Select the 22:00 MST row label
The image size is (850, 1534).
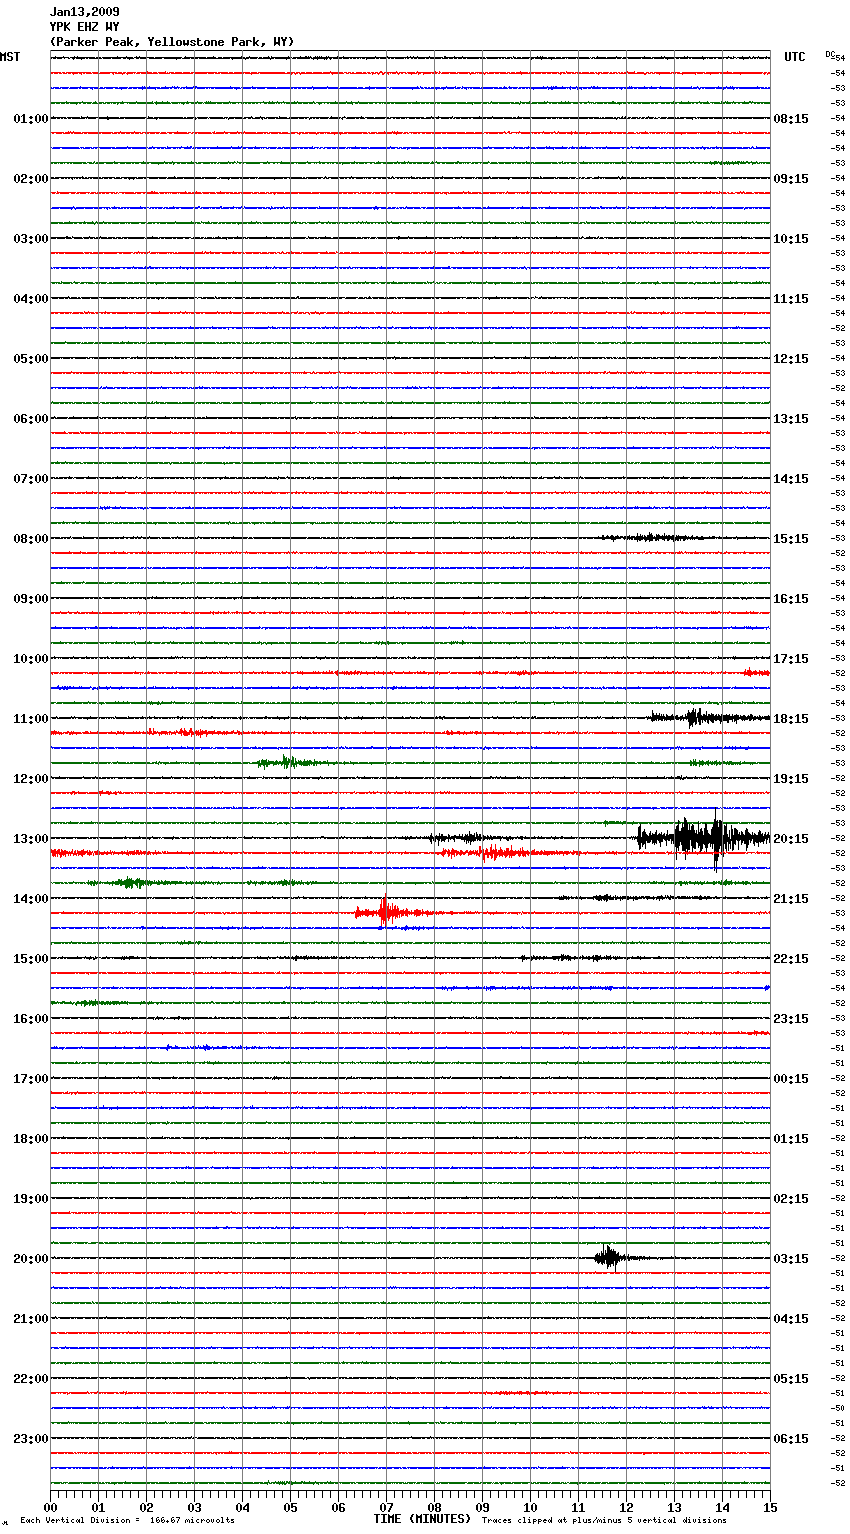[x=31, y=1379]
